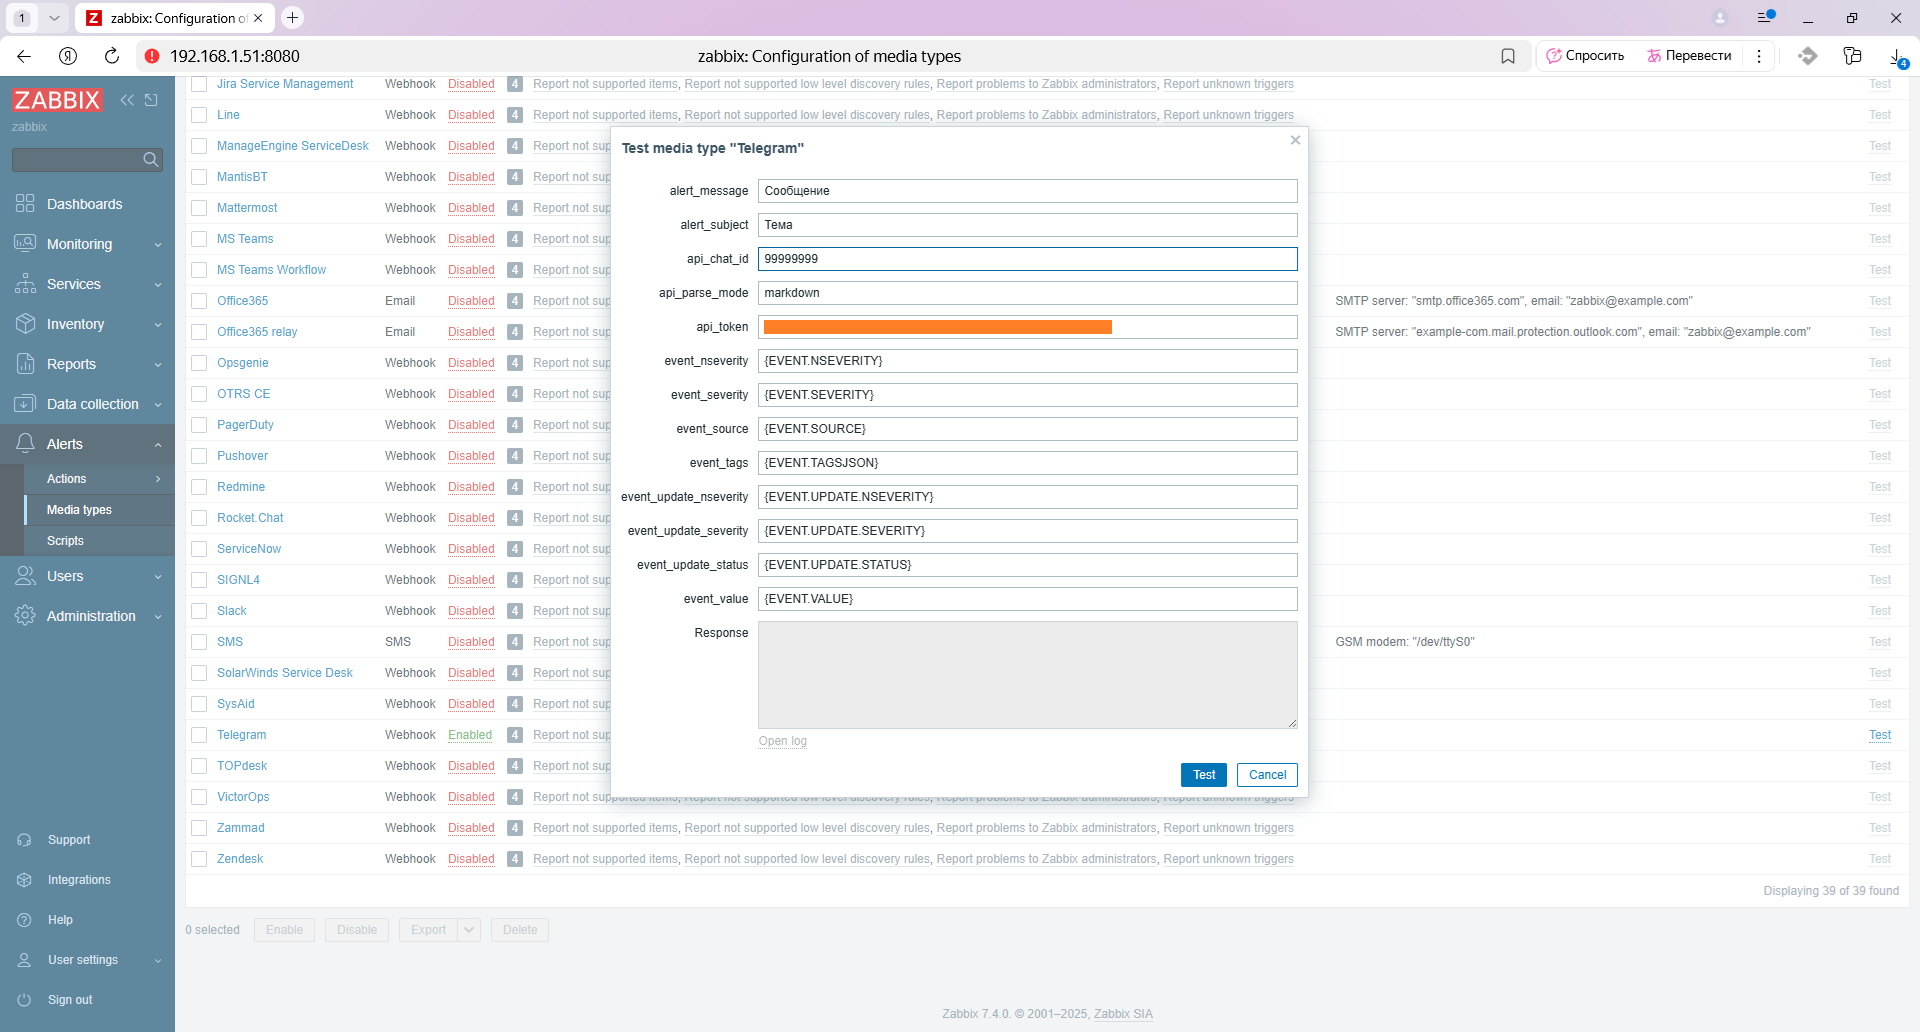This screenshot has height=1032, width=1920.
Task: Click the not-secure warning icon in address bar
Action: point(152,56)
